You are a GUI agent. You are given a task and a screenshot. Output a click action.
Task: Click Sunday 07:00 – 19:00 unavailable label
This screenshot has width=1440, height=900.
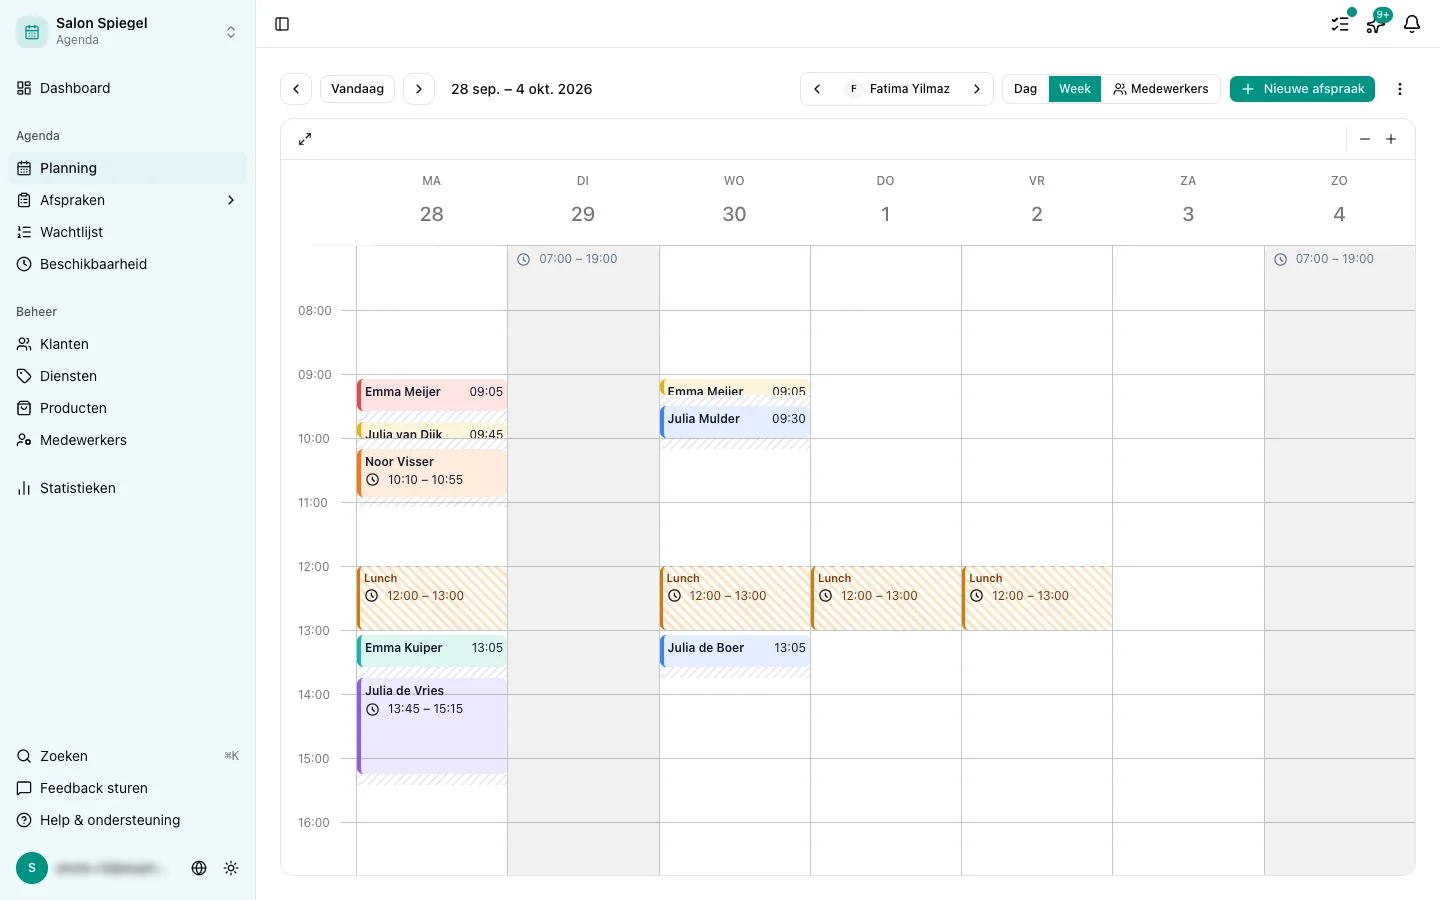coord(1324,259)
